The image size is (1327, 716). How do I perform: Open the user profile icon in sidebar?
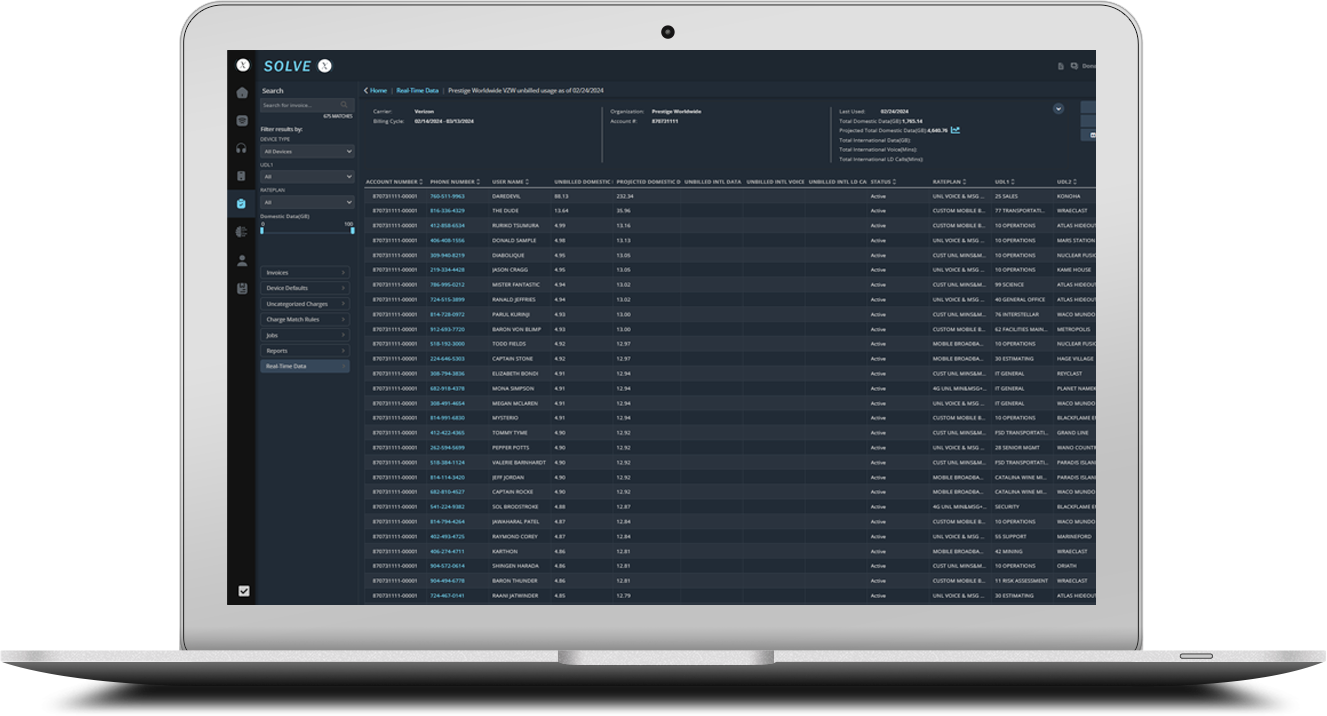[x=242, y=260]
